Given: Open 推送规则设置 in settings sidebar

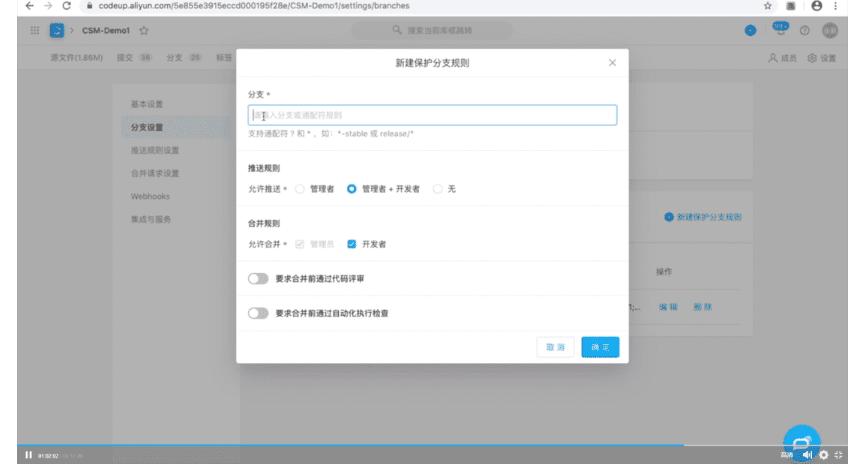Looking at the screenshot, I should [155, 150].
